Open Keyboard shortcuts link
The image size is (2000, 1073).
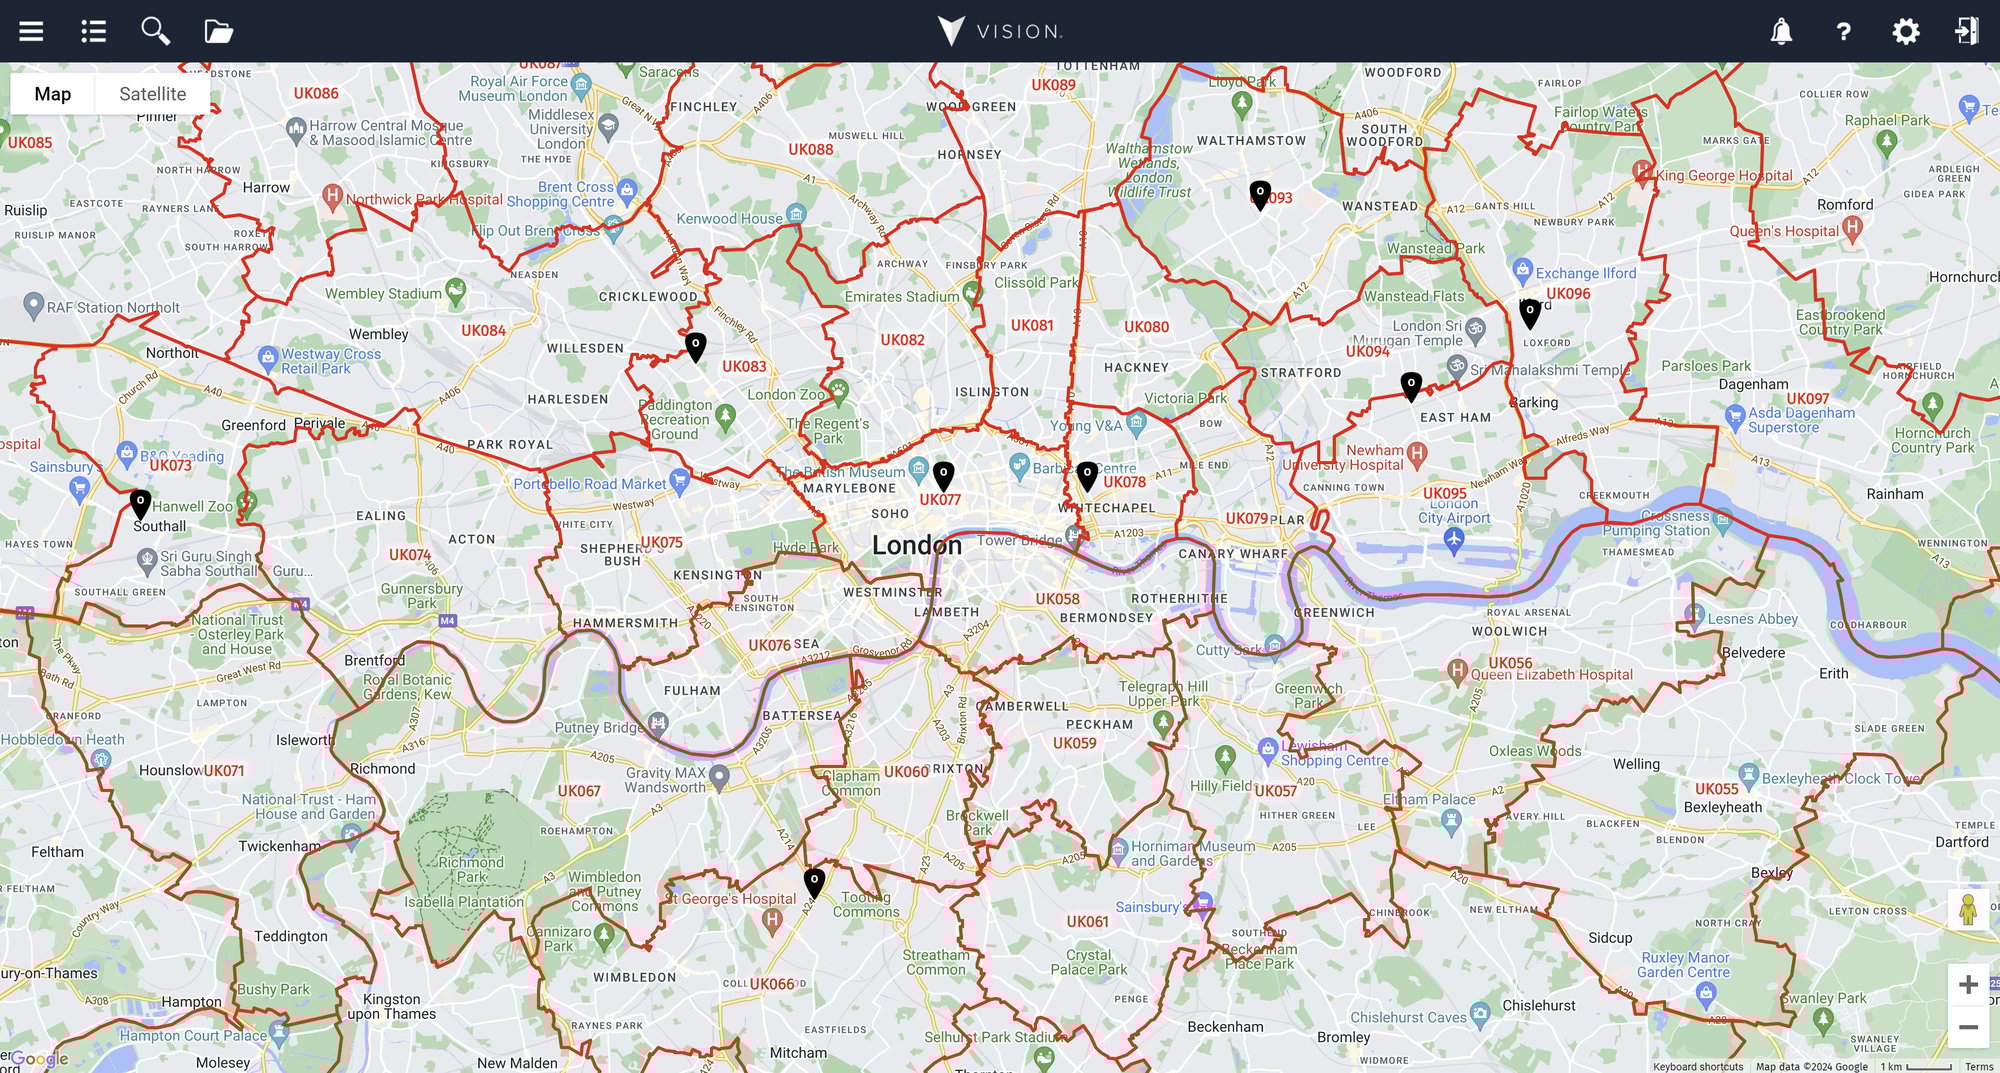1697,1066
